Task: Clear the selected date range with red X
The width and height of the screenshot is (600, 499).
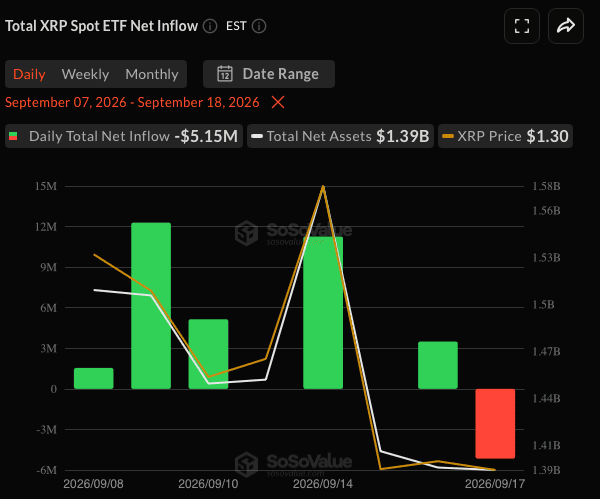Action: tap(278, 102)
